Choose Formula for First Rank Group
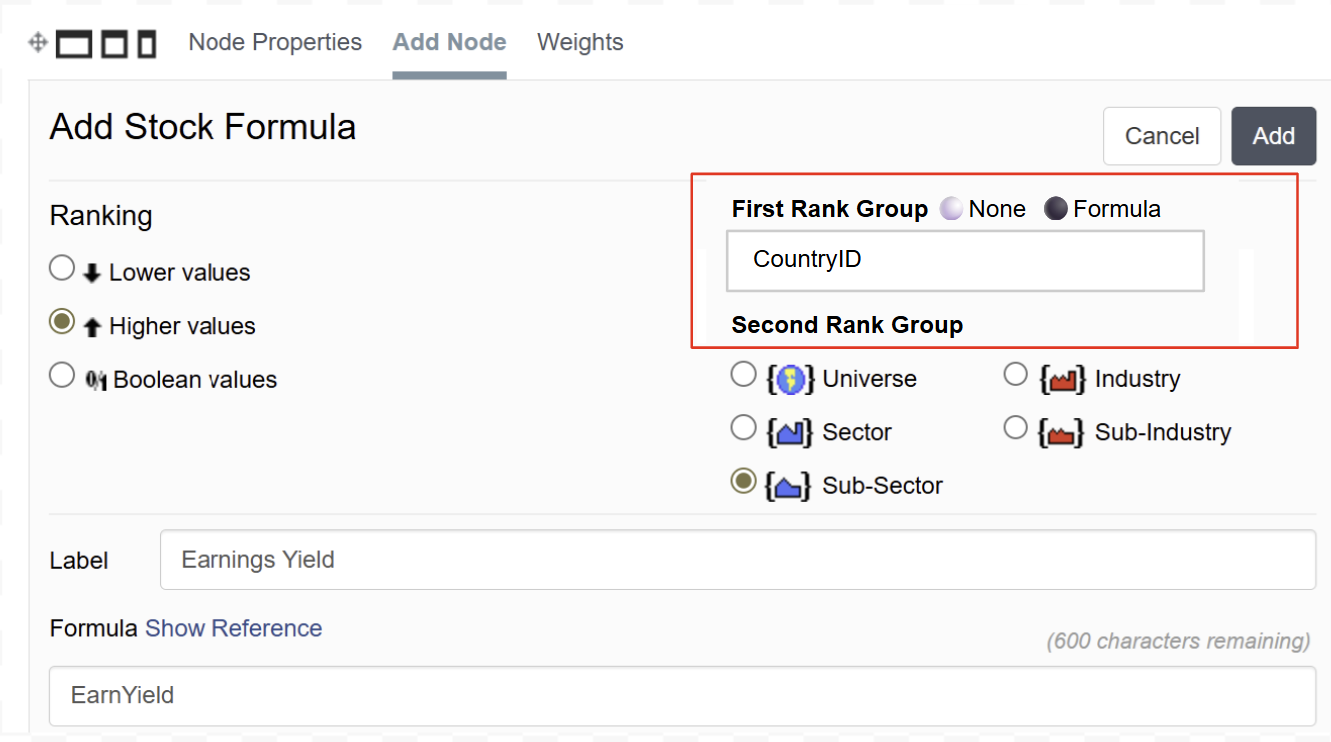 point(1056,209)
